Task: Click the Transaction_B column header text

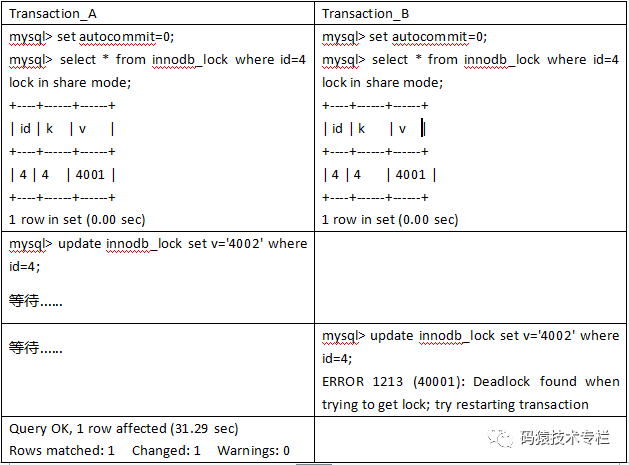Action: click(x=365, y=14)
